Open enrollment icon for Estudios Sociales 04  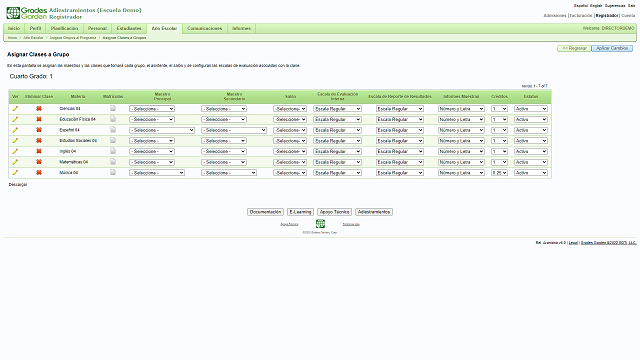[x=113, y=140]
